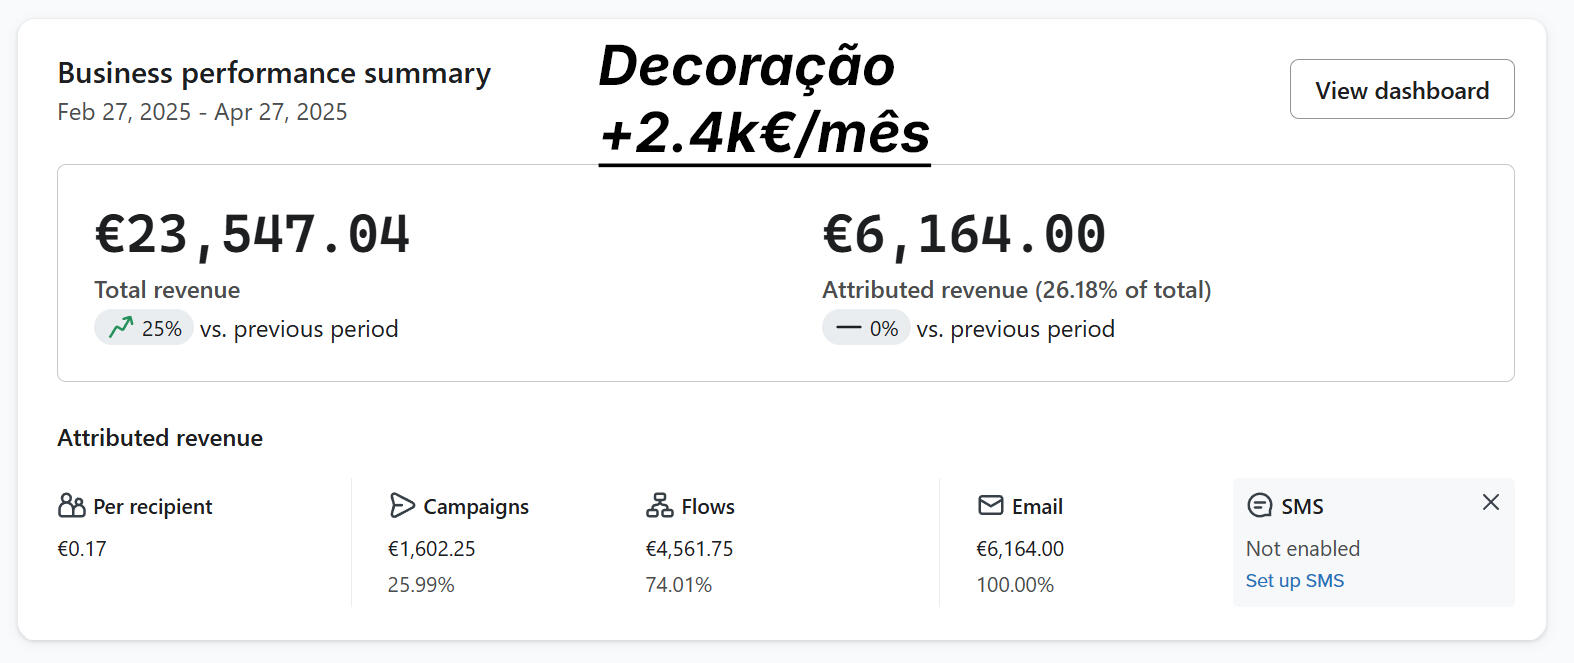This screenshot has height=663, width=1574.
Task: Click the Attributed revenue (26.18% of total) label
Action: [1016, 290]
